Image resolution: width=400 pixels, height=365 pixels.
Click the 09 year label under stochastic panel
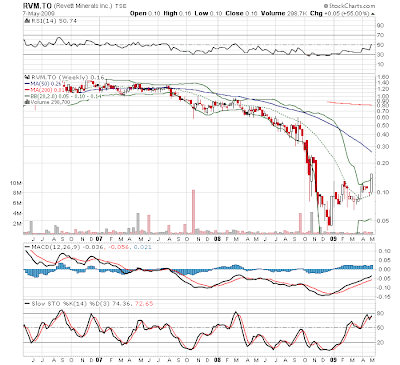click(334, 360)
